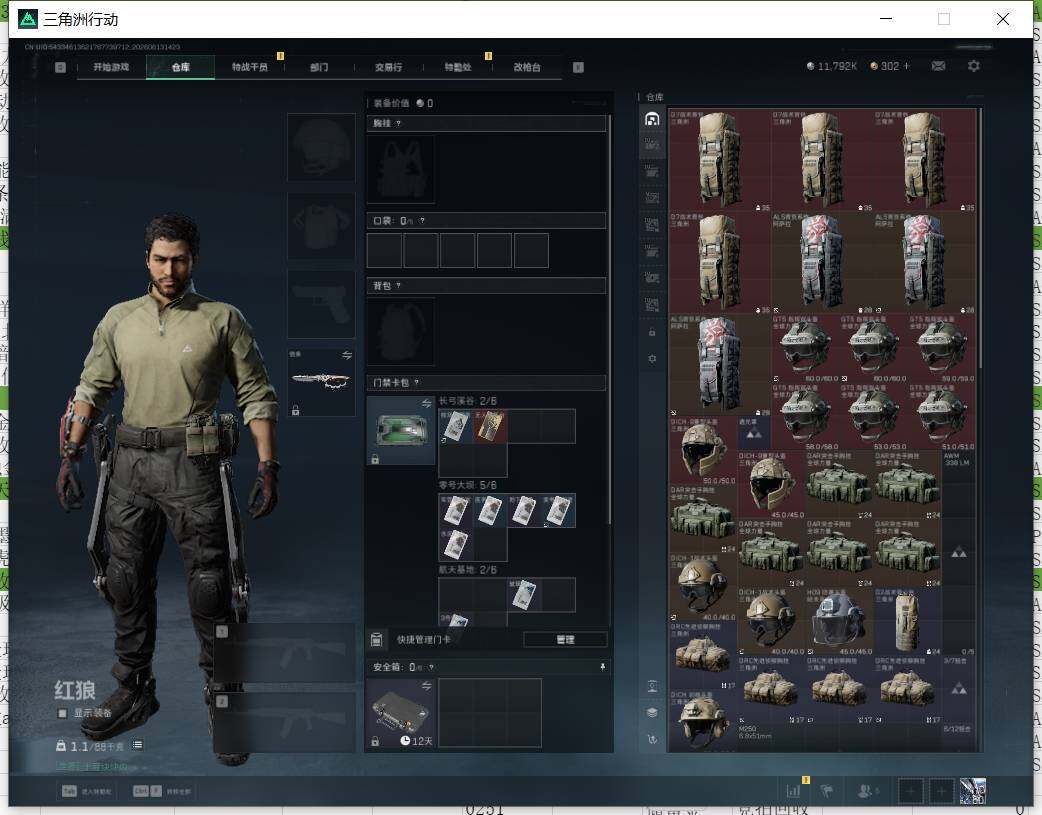
Task: Click the help question mark beside 胸挂
Action: tap(398, 124)
